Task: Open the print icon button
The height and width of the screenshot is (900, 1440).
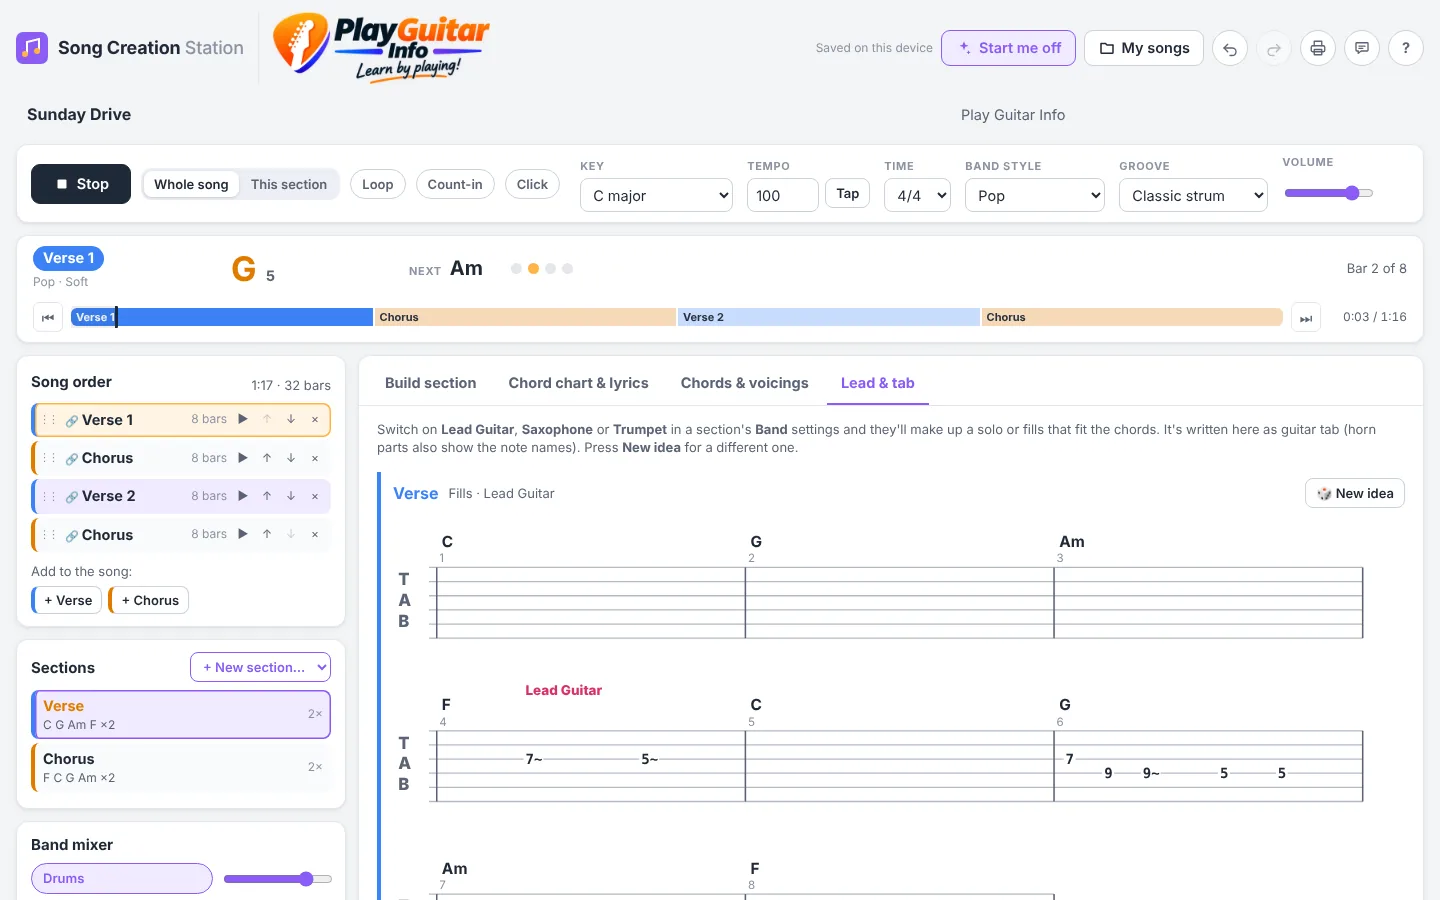Action: point(1318,48)
